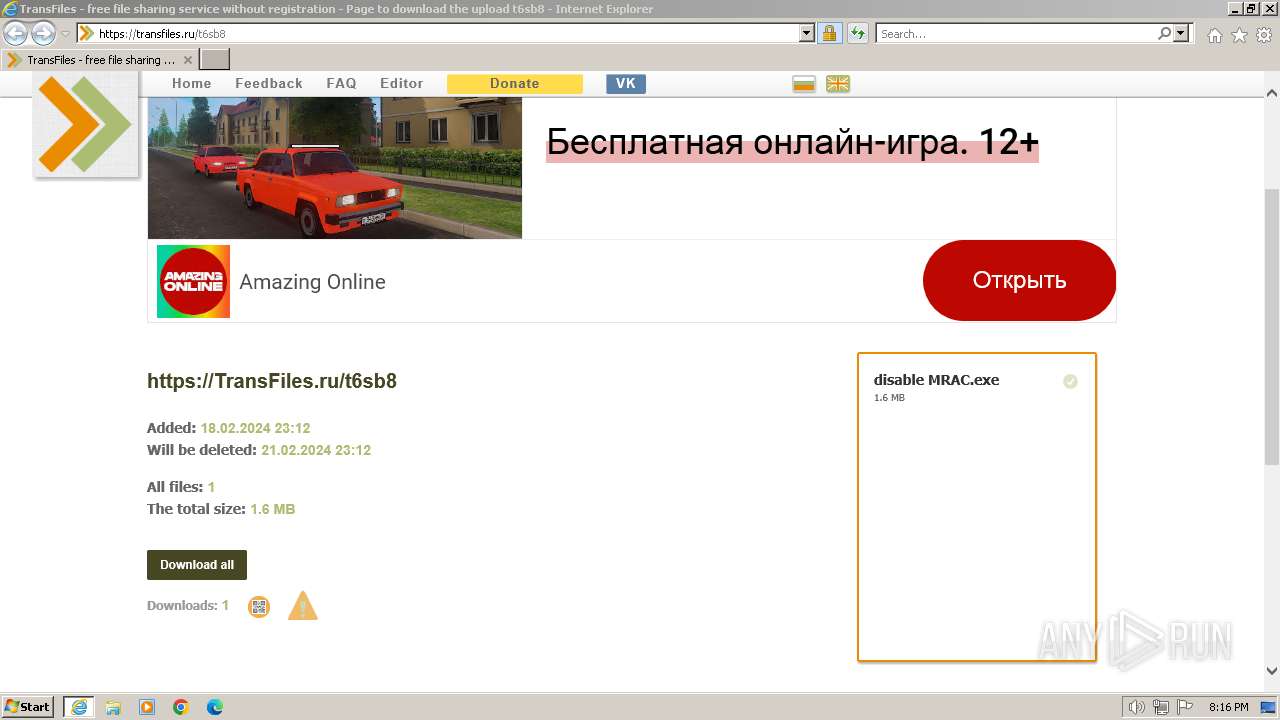This screenshot has width=1280, height=720.
Task: Switch site language to Russian flag
Action: 804,84
